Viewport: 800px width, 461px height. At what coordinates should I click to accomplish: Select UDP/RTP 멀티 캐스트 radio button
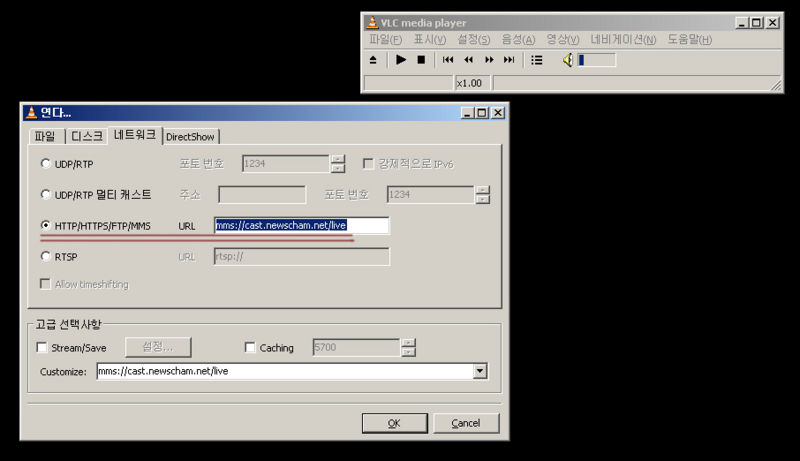click(x=45, y=194)
